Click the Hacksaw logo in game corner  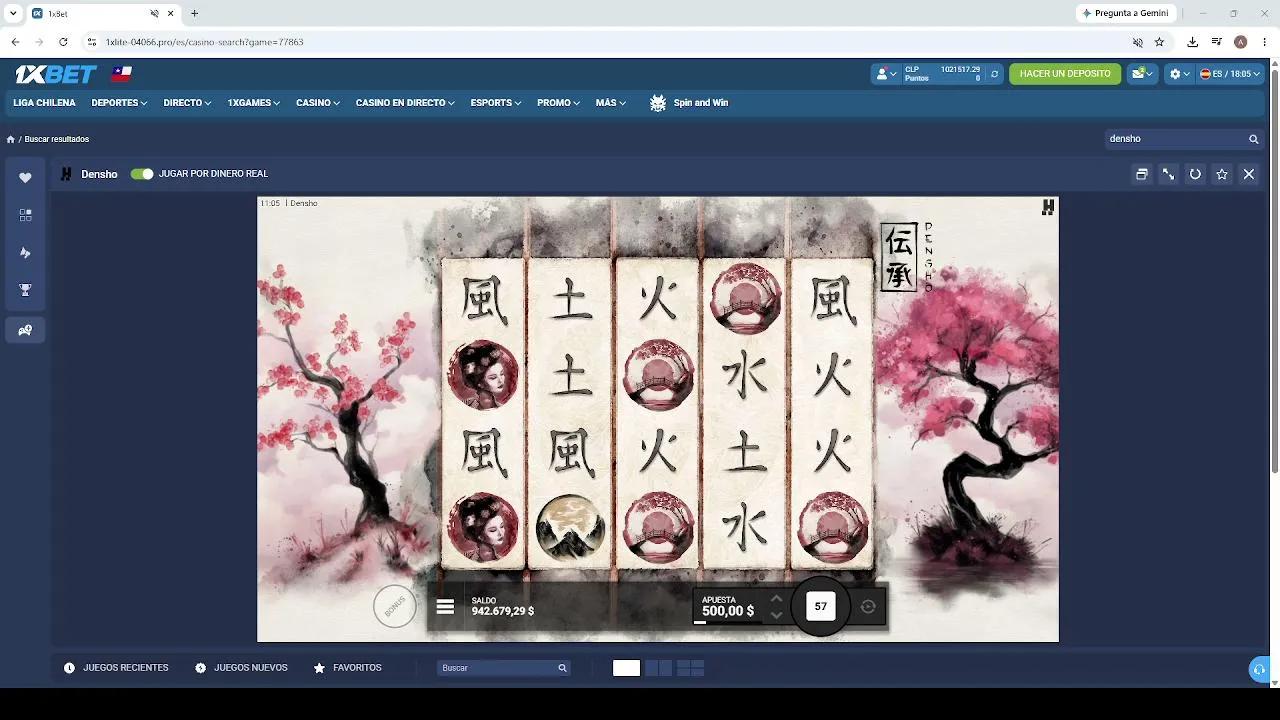pos(1047,207)
